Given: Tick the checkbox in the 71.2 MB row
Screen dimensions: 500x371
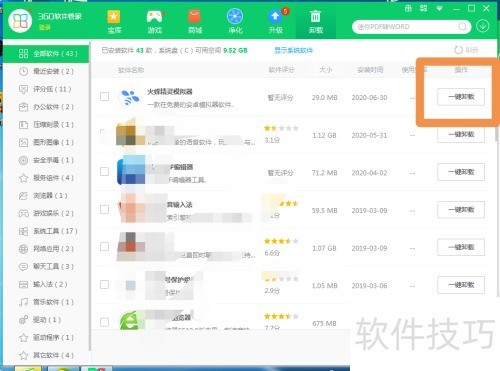Looking at the screenshot, I should (104, 171).
